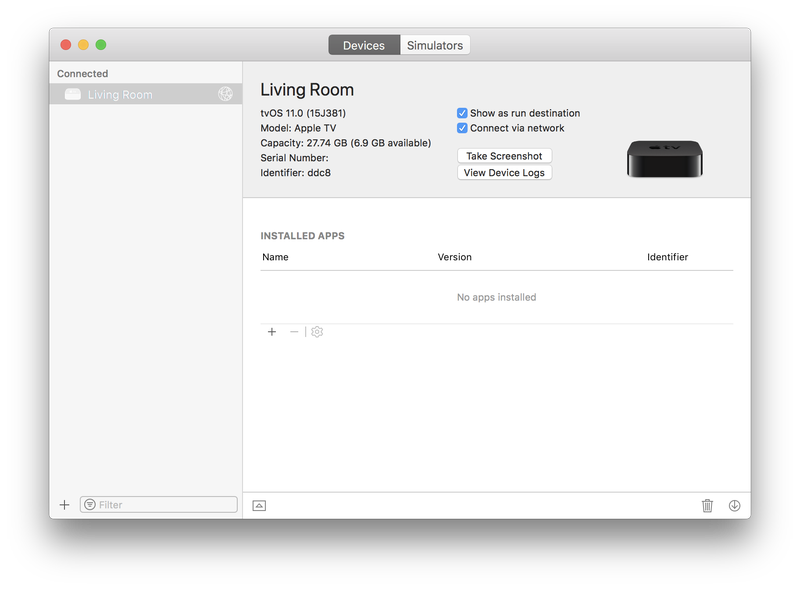The height and width of the screenshot is (589, 800).
Task: Click the Filter search field
Action: point(159,505)
